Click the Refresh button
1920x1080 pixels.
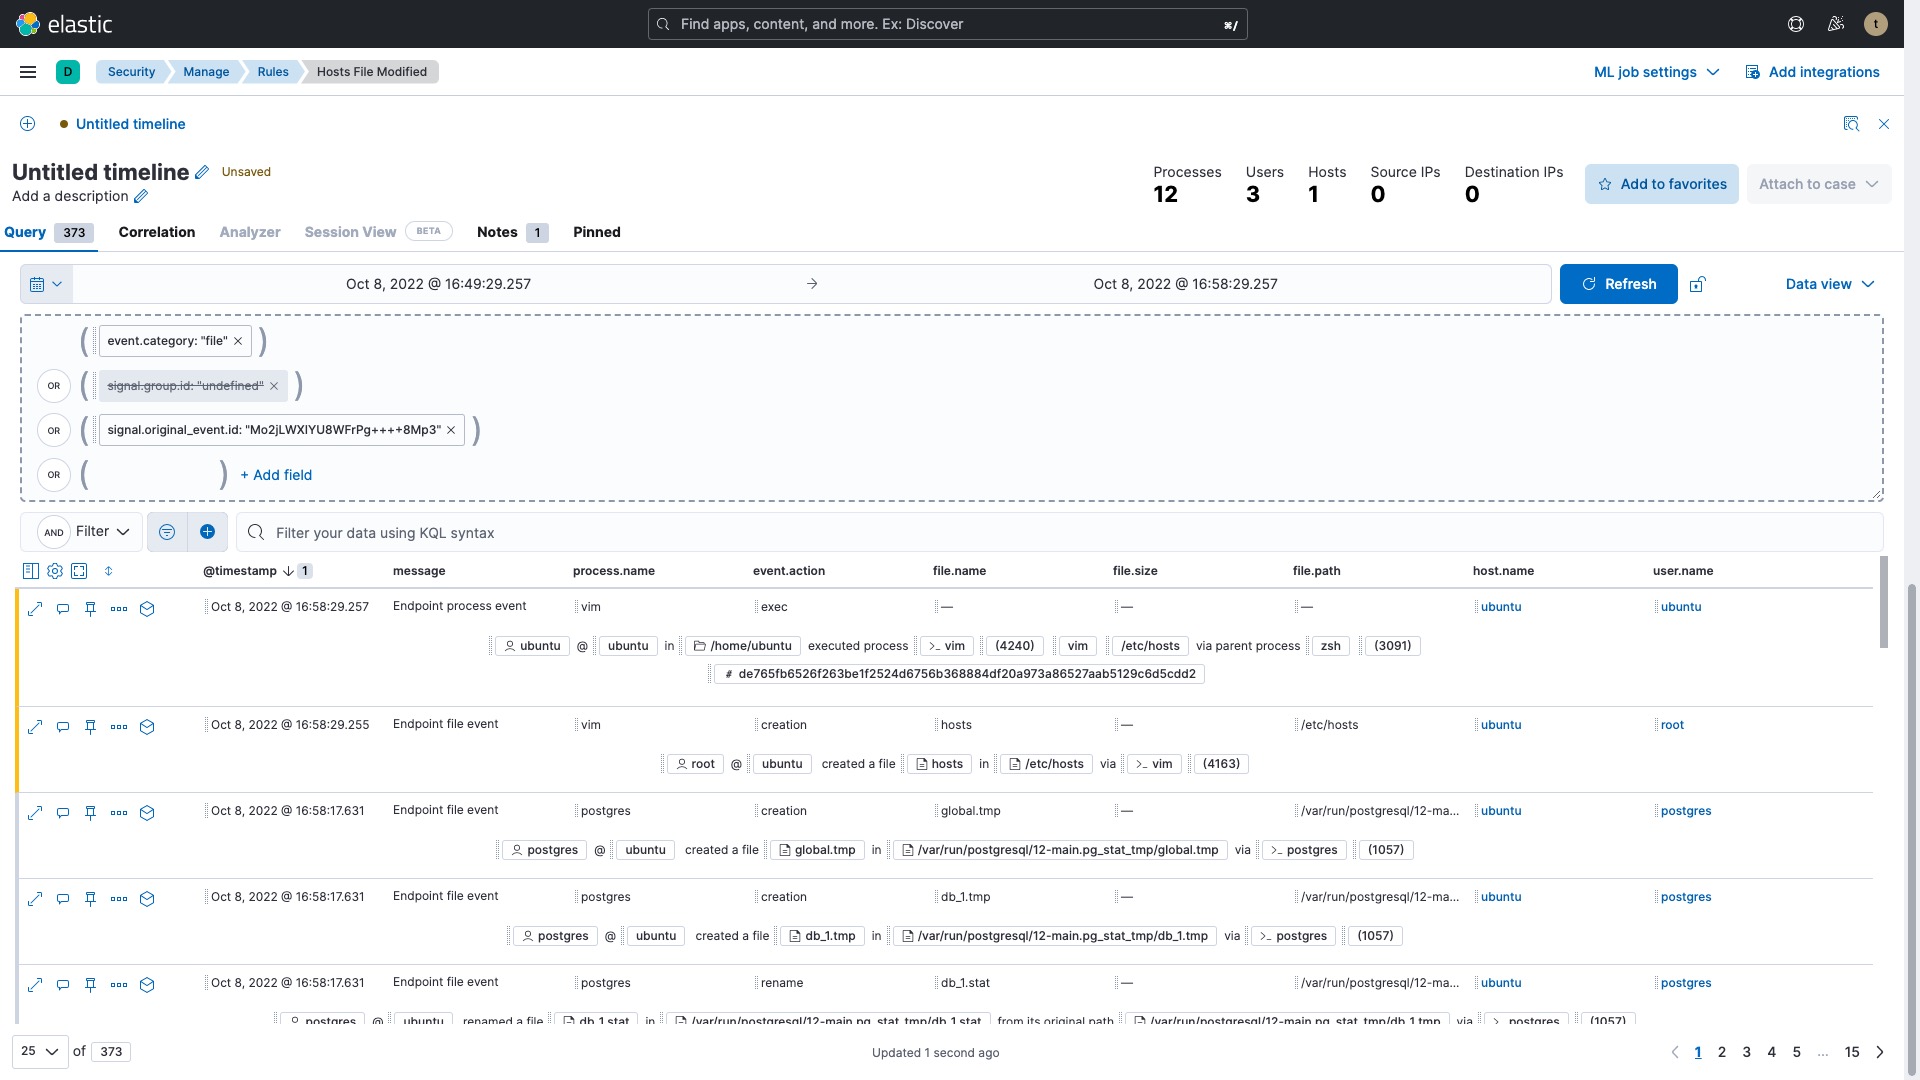coord(1618,284)
